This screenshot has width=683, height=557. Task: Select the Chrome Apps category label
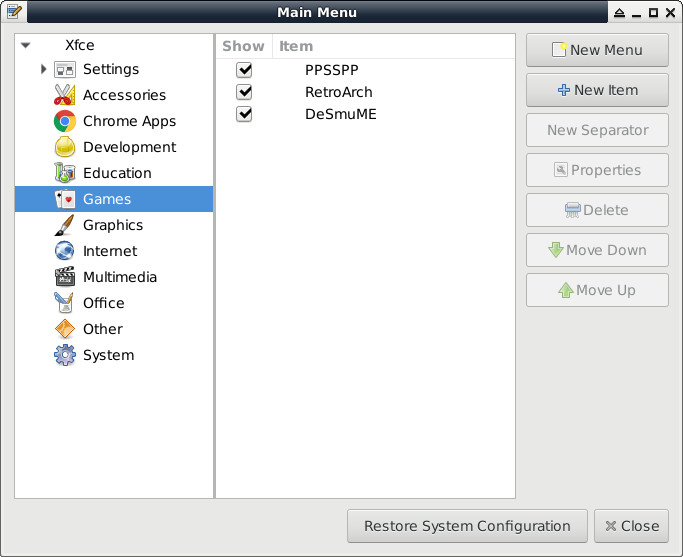tap(129, 121)
